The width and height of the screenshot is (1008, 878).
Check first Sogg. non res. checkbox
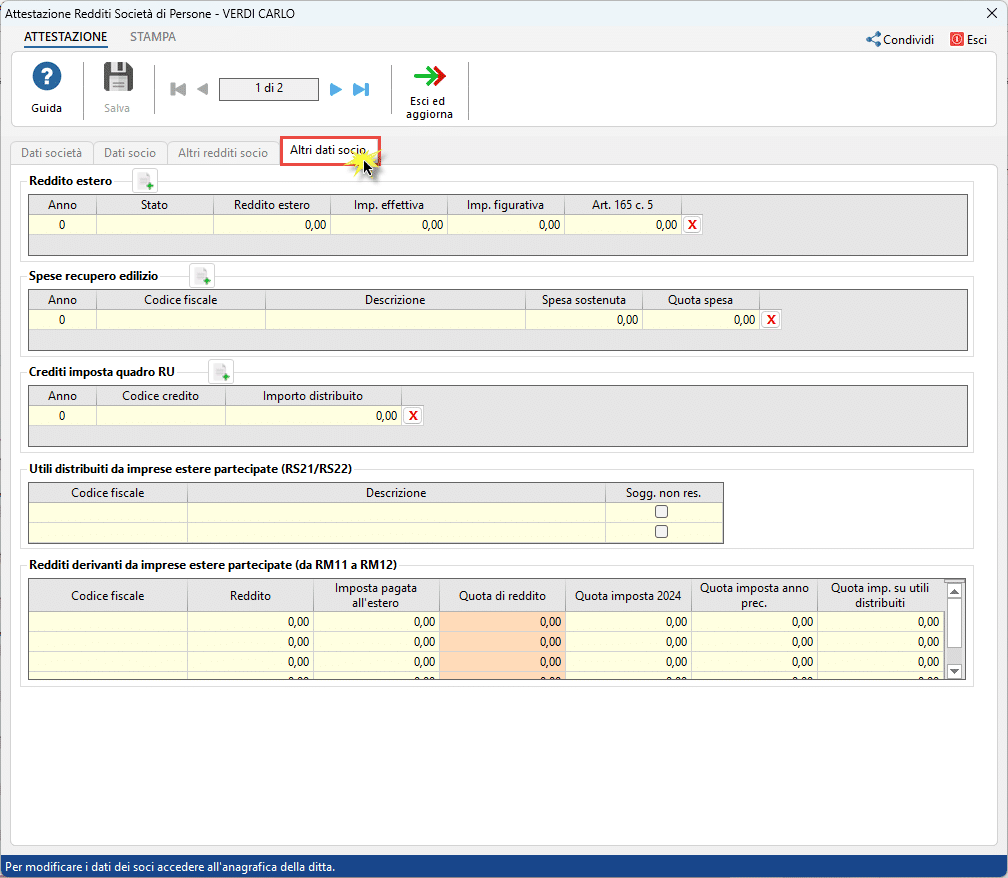tap(661, 512)
